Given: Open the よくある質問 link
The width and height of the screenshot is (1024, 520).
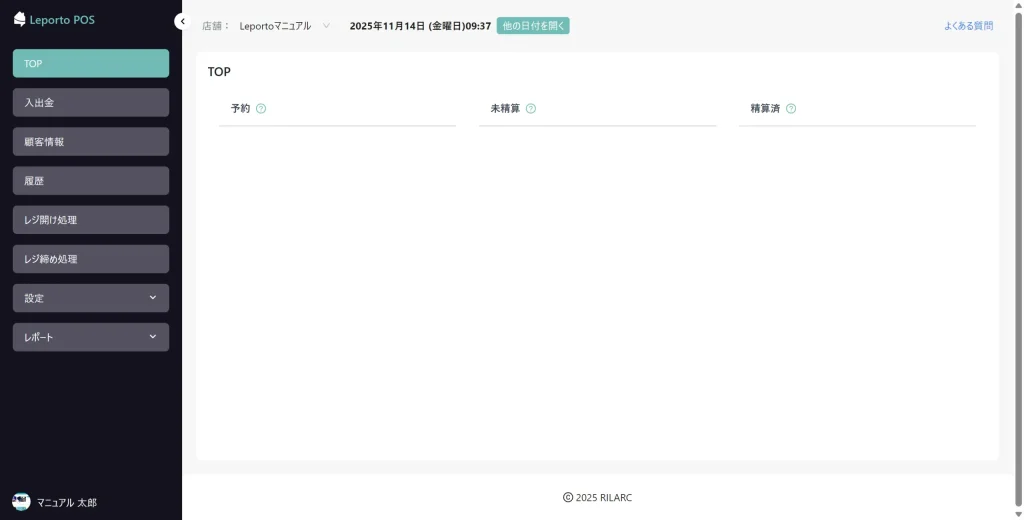Looking at the screenshot, I should [x=968, y=26].
